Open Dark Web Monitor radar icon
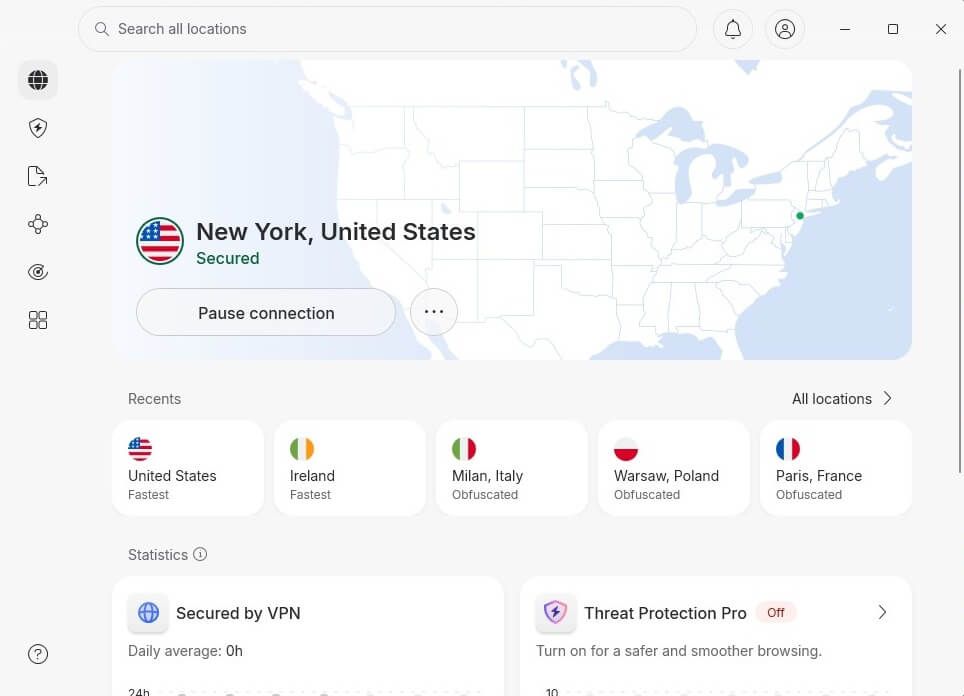964x696 pixels. [x=38, y=272]
